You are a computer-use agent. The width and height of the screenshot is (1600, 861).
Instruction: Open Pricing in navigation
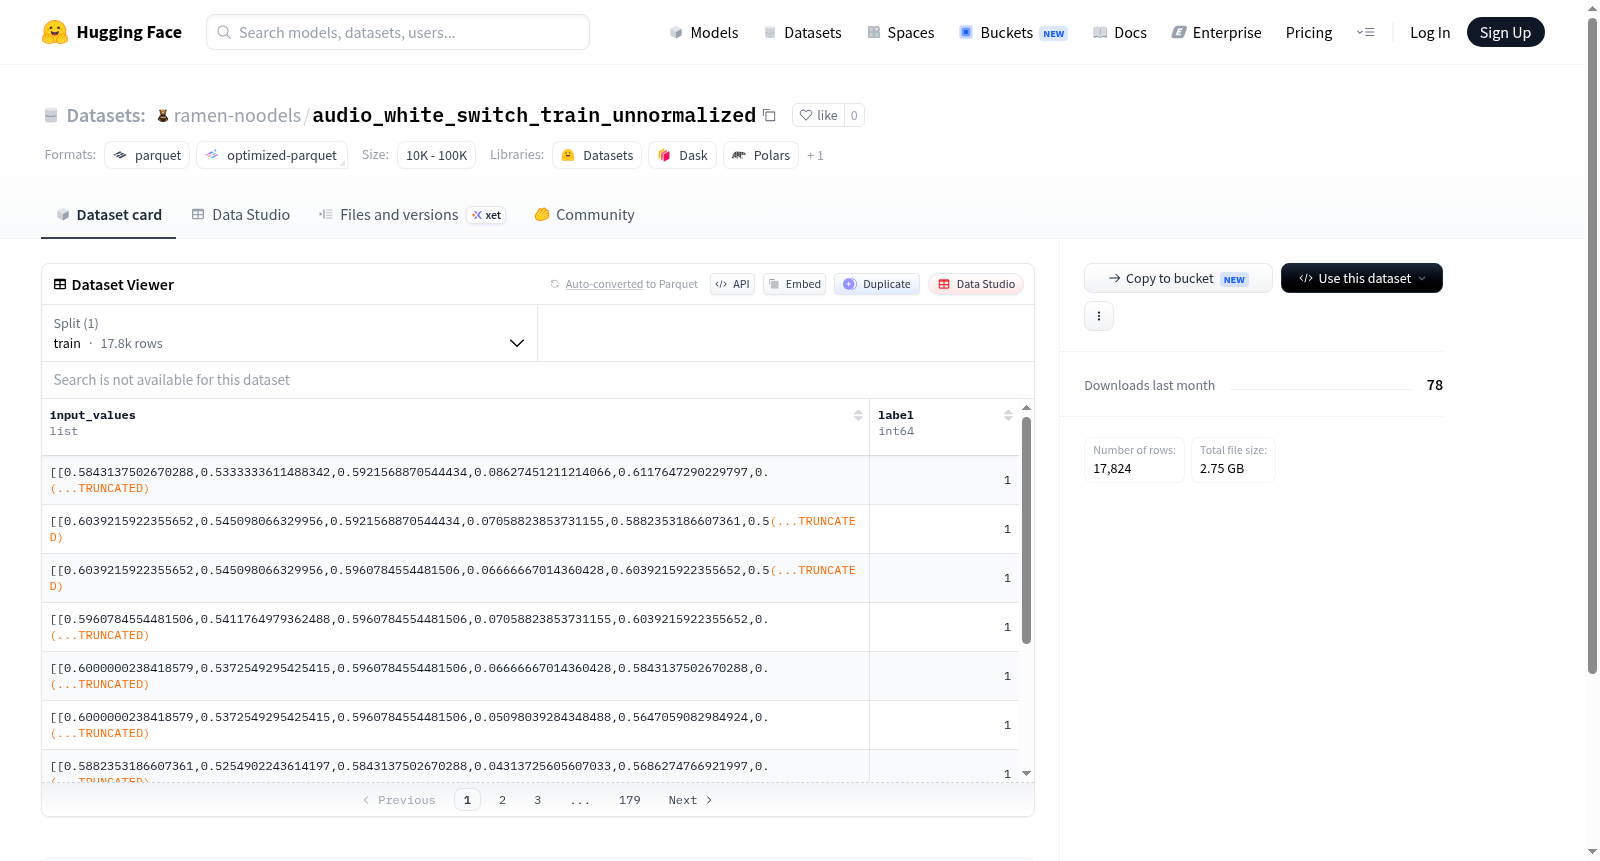pos(1309,32)
